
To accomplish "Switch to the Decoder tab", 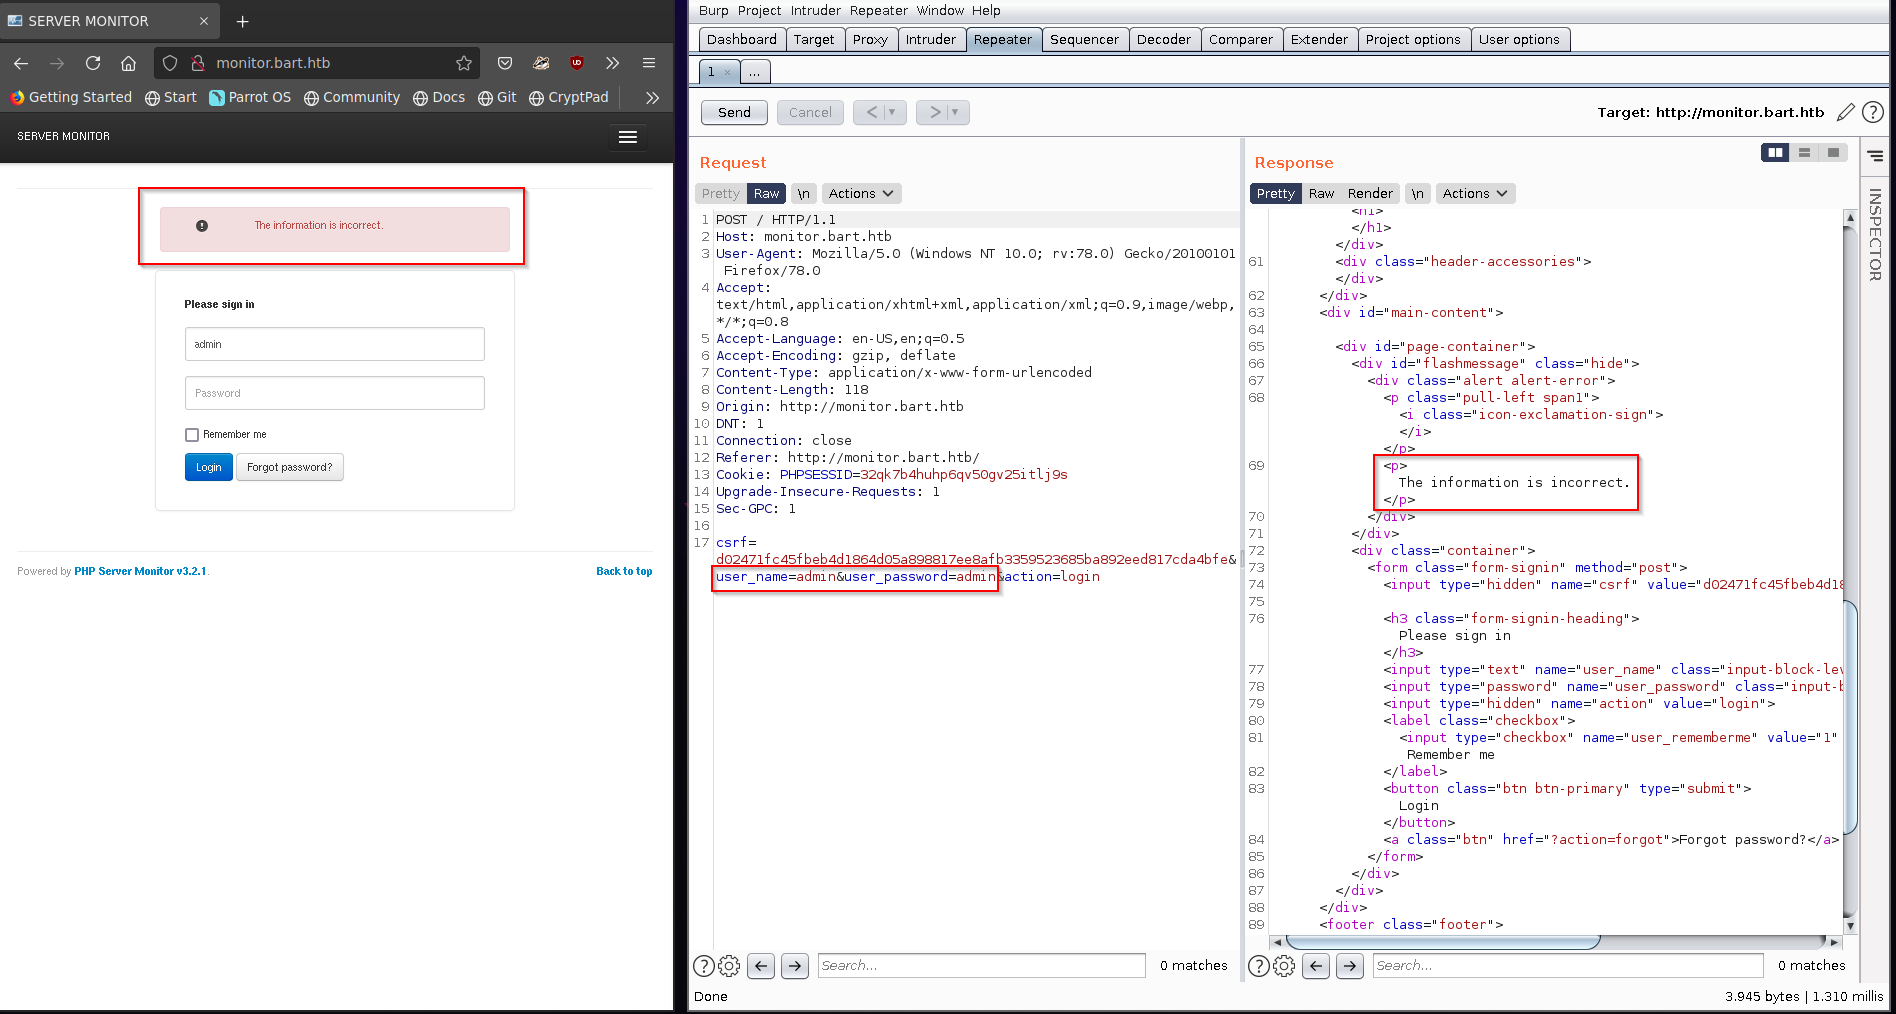I will [1164, 40].
